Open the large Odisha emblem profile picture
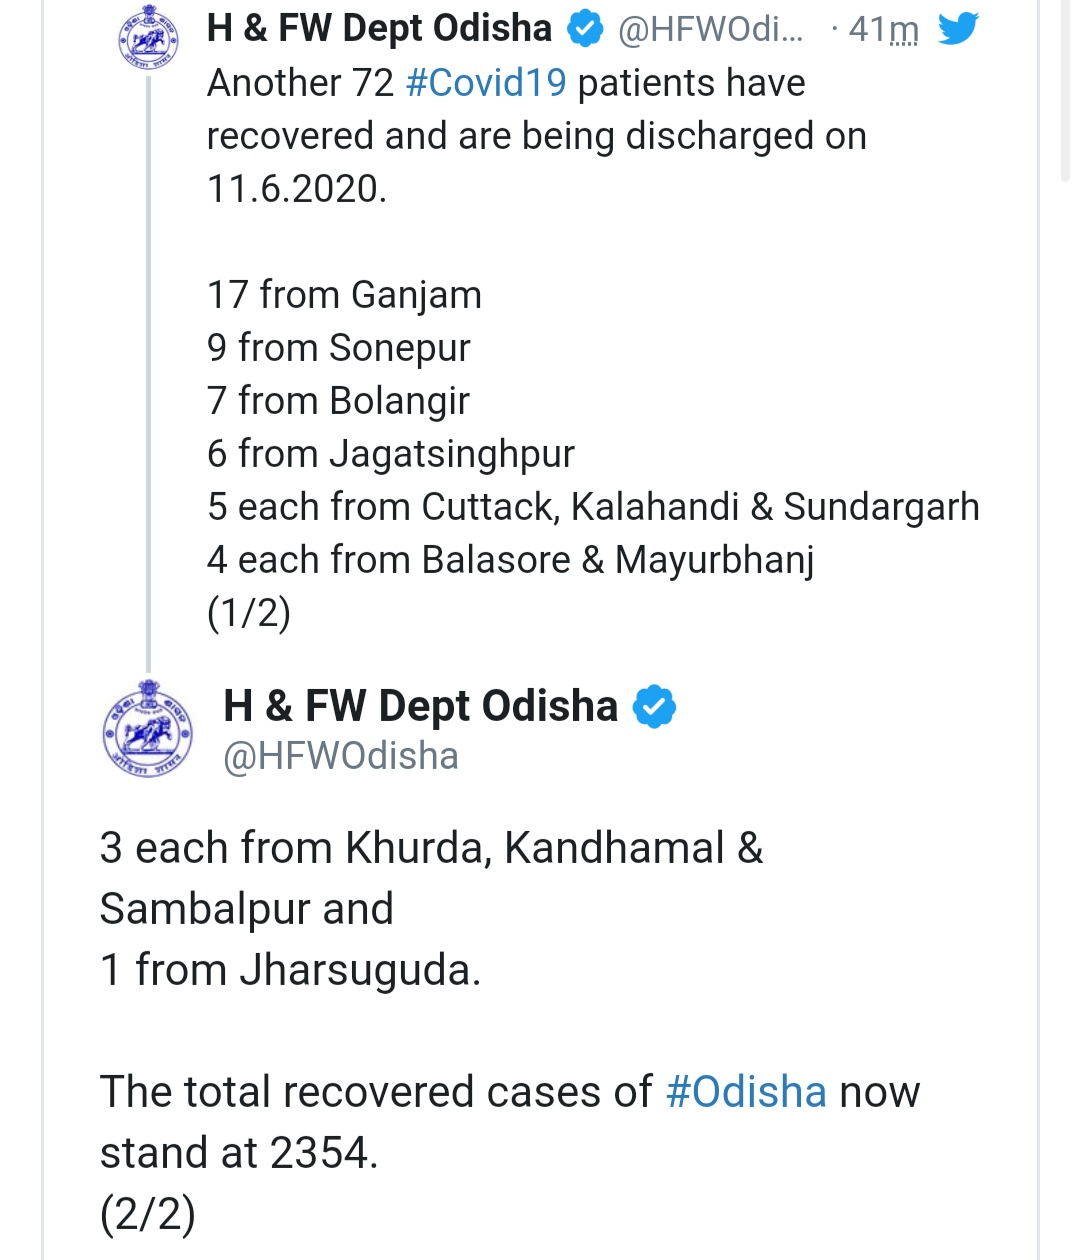 [148, 728]
